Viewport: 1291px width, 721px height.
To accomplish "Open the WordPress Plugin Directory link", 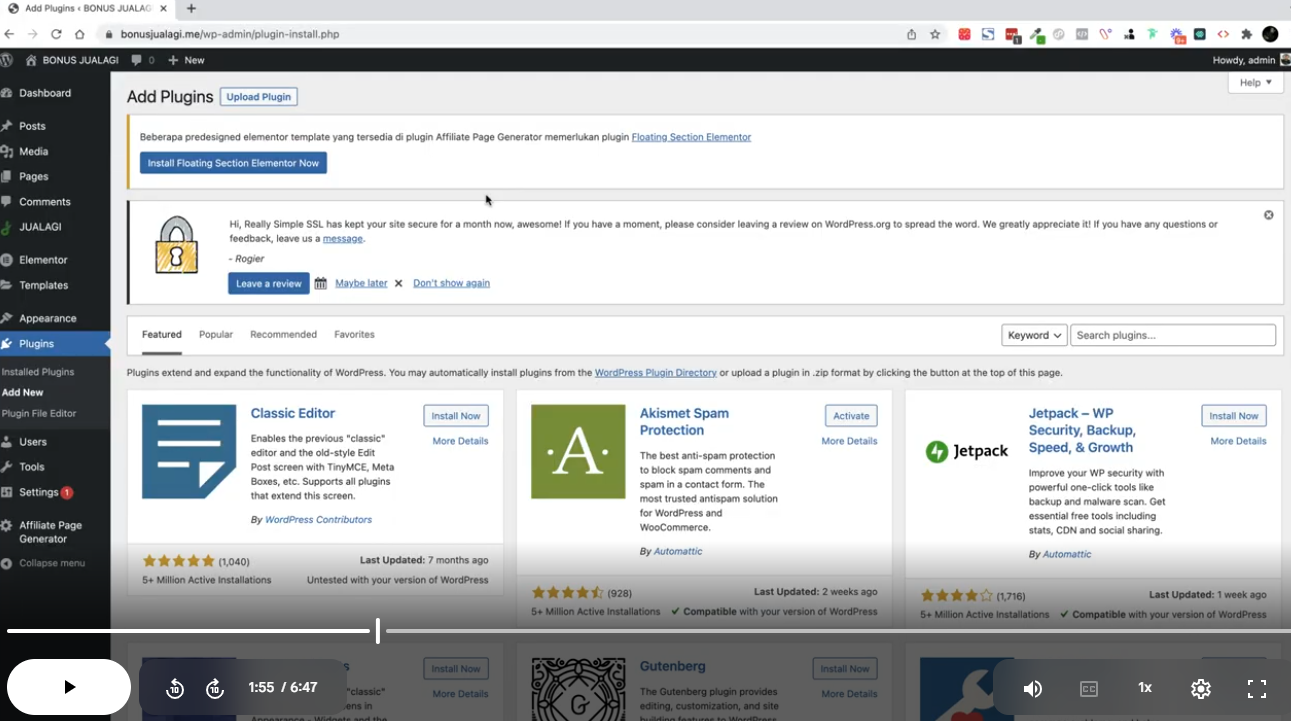I will (655, 373).
